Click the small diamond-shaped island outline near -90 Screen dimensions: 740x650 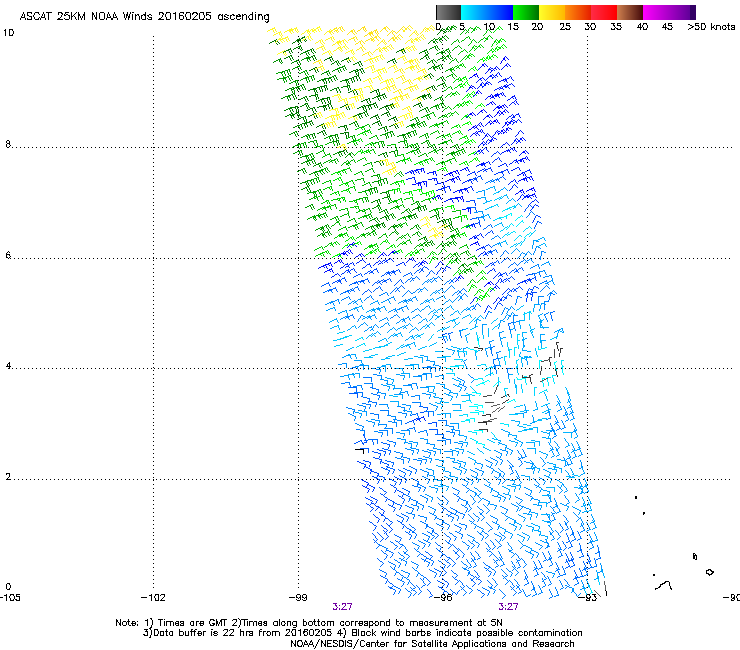pyautogui.click(x=709, y=572)
